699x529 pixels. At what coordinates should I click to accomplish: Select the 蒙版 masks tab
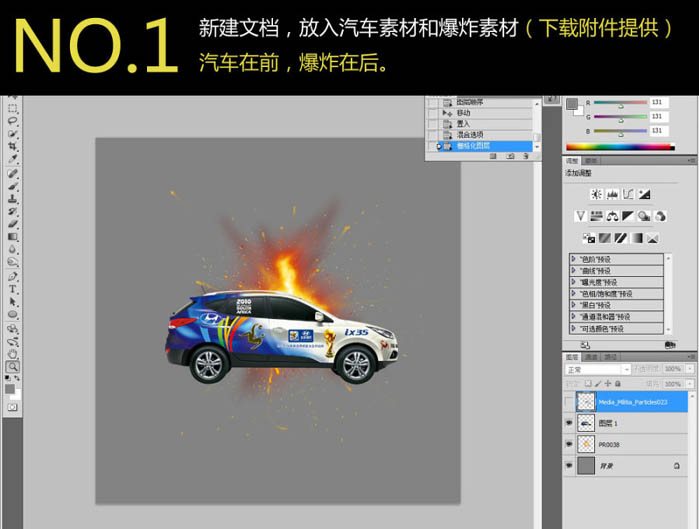[x=591, y=160]
